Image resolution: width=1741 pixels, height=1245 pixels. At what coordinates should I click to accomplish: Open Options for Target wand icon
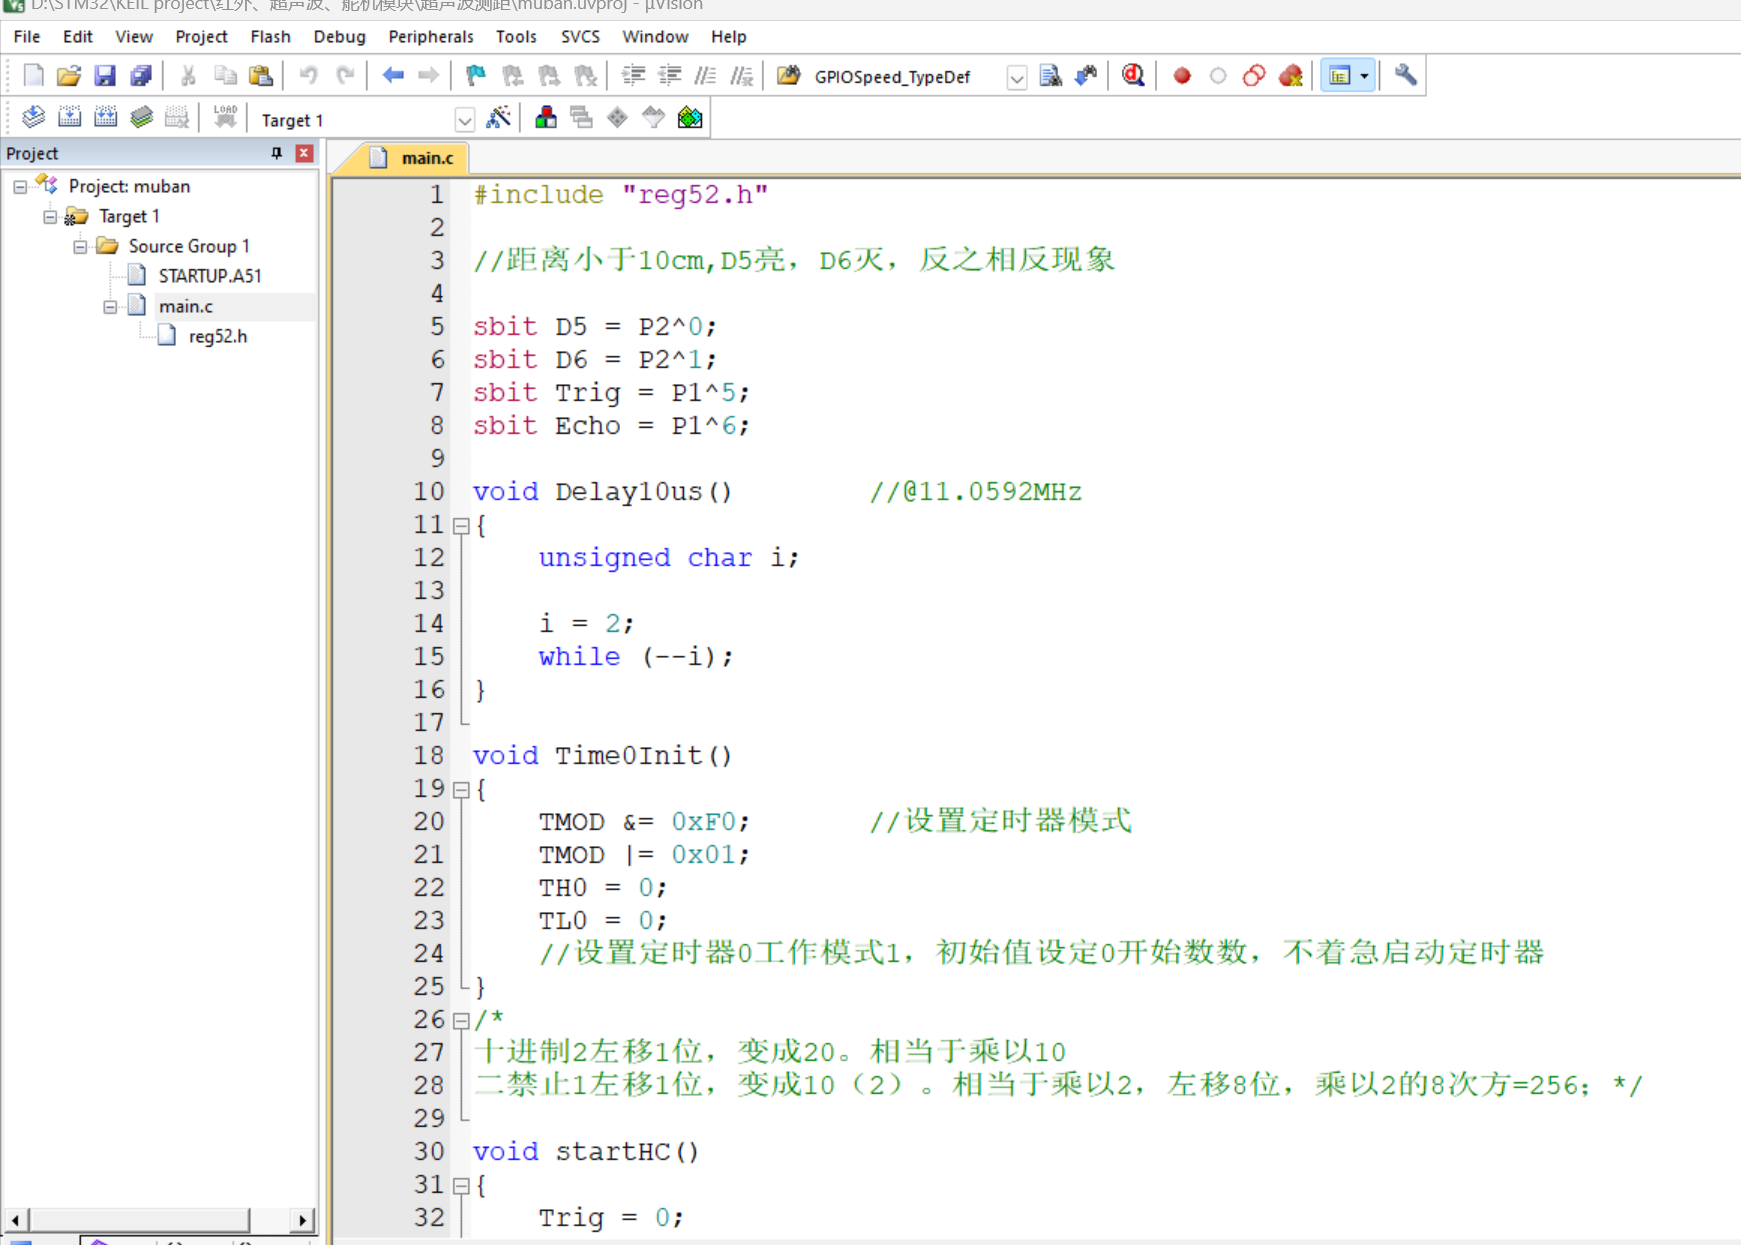click(498, 118)
